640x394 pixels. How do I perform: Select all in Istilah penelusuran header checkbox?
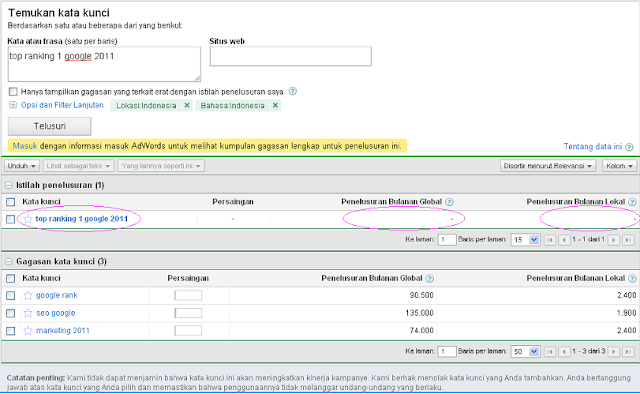[11, 202]
